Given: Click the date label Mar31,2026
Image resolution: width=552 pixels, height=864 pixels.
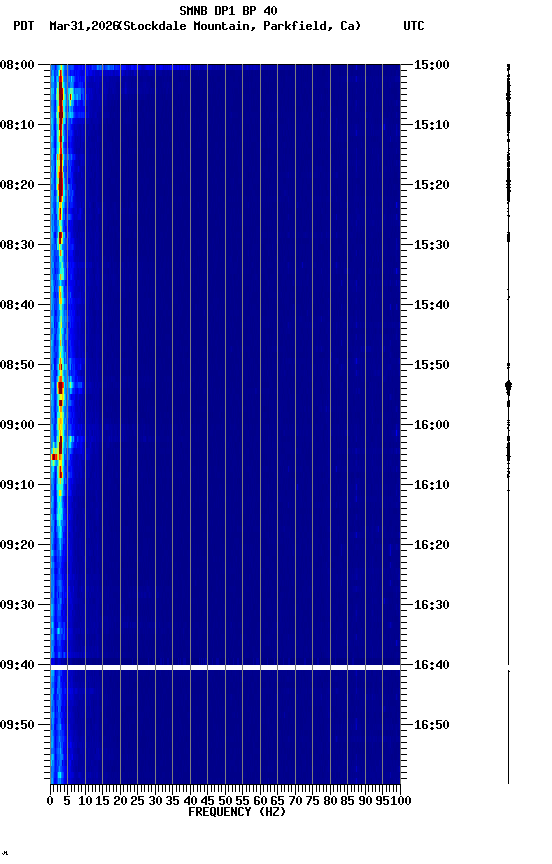Looking at the screenshot, I should [84, 26].
